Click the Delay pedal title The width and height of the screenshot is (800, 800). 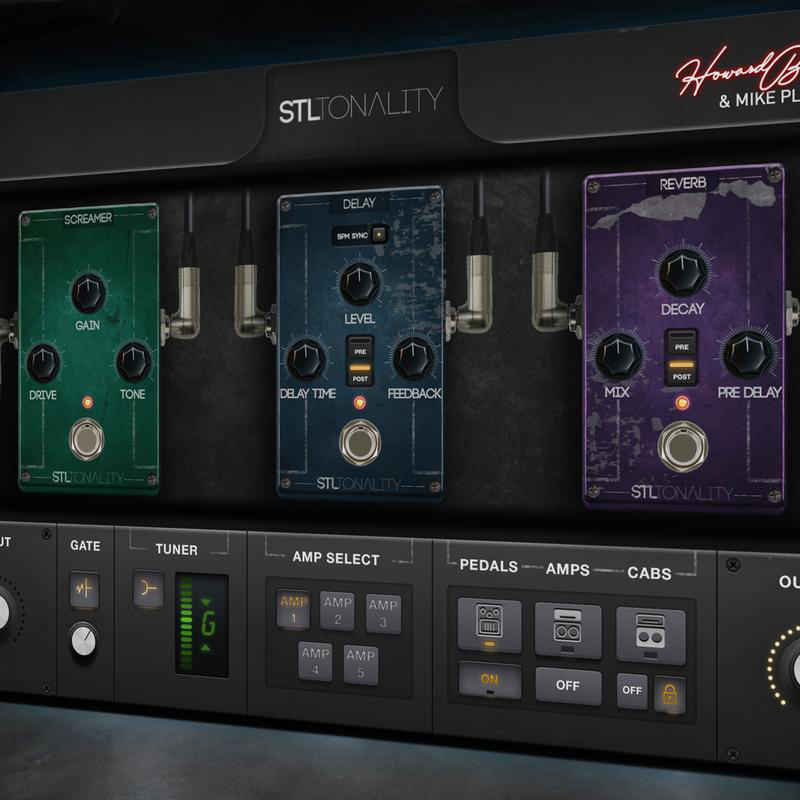coord(359,204)
